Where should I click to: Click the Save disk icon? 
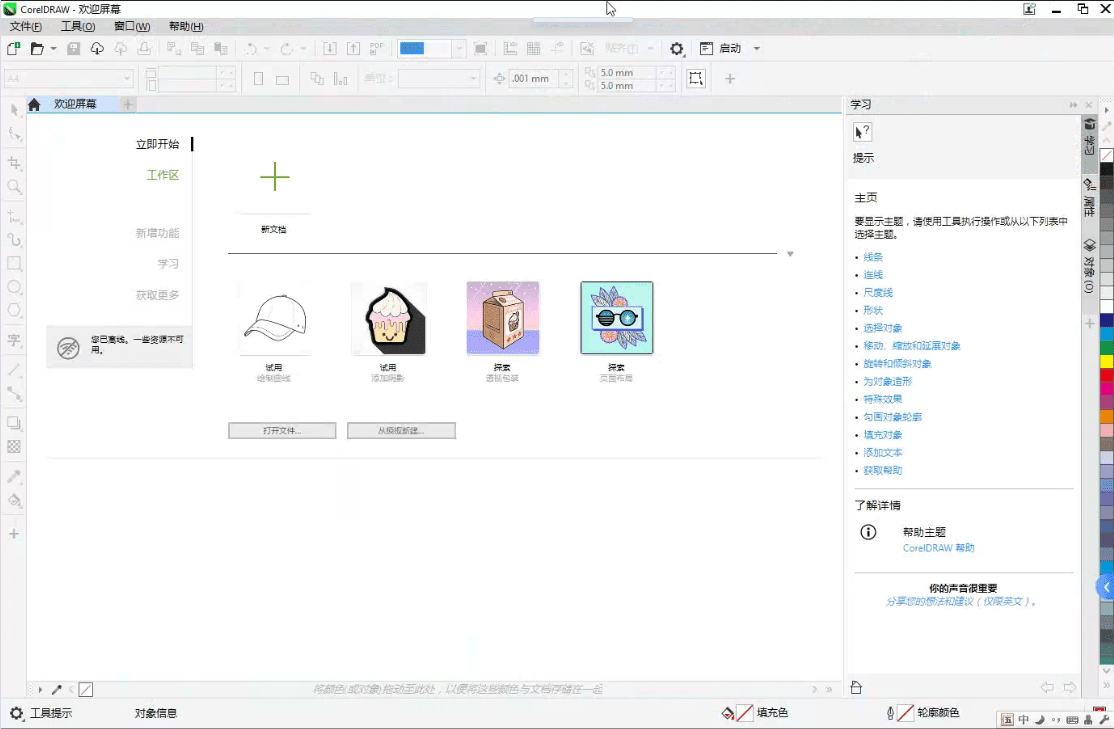[x=74, y=48]
